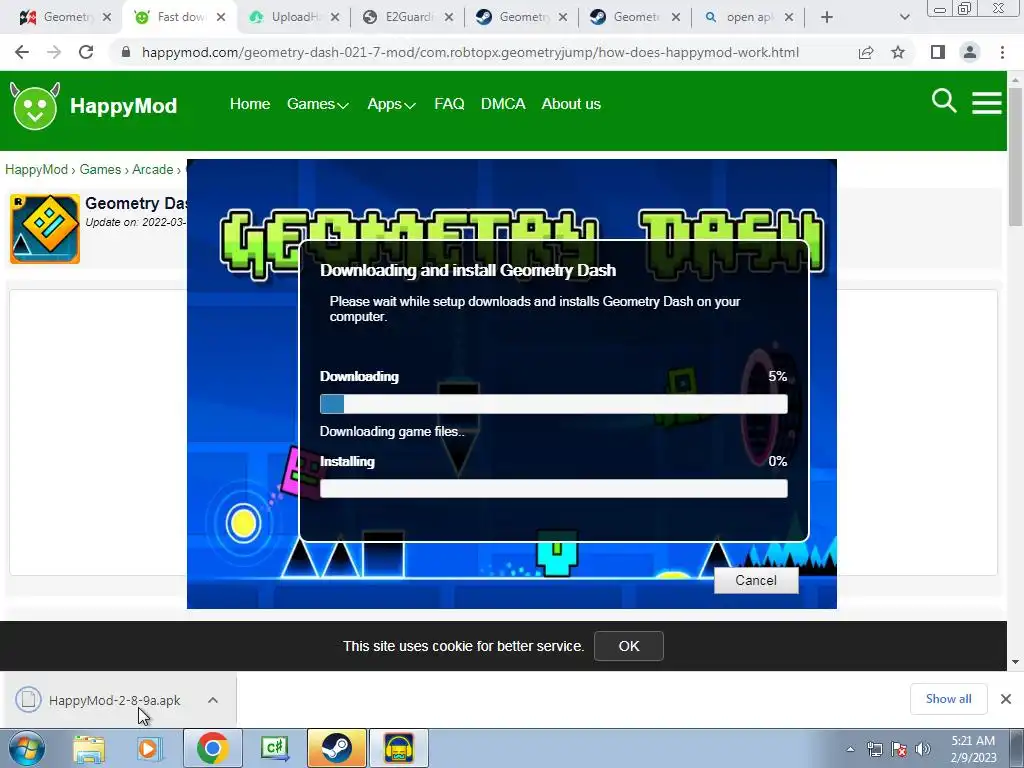Click the page vertical scrollbar thumb
The image size is (1024, 768).
pyautogui.click(x=1016, y=157)
